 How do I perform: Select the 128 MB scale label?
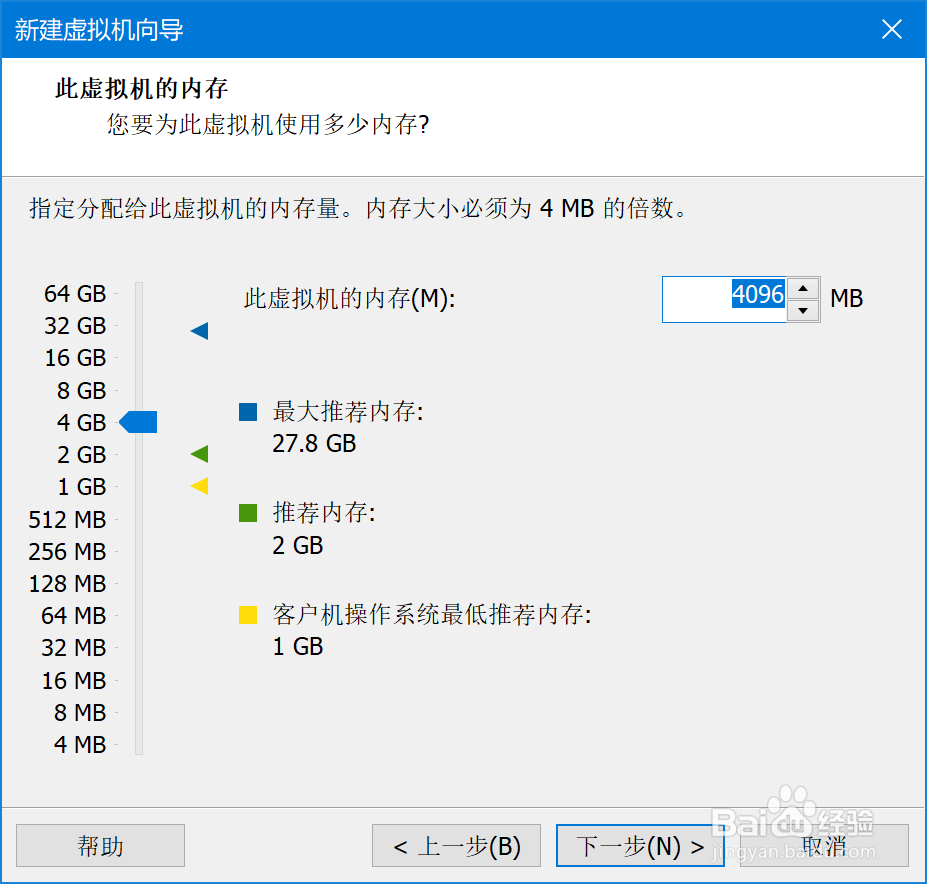(x=67, y=584)
